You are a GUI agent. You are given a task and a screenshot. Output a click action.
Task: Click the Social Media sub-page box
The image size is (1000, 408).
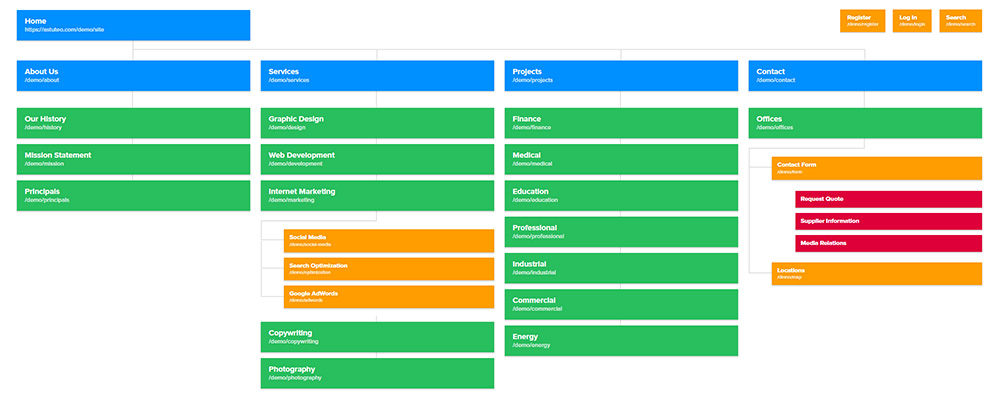pos(389,240)
